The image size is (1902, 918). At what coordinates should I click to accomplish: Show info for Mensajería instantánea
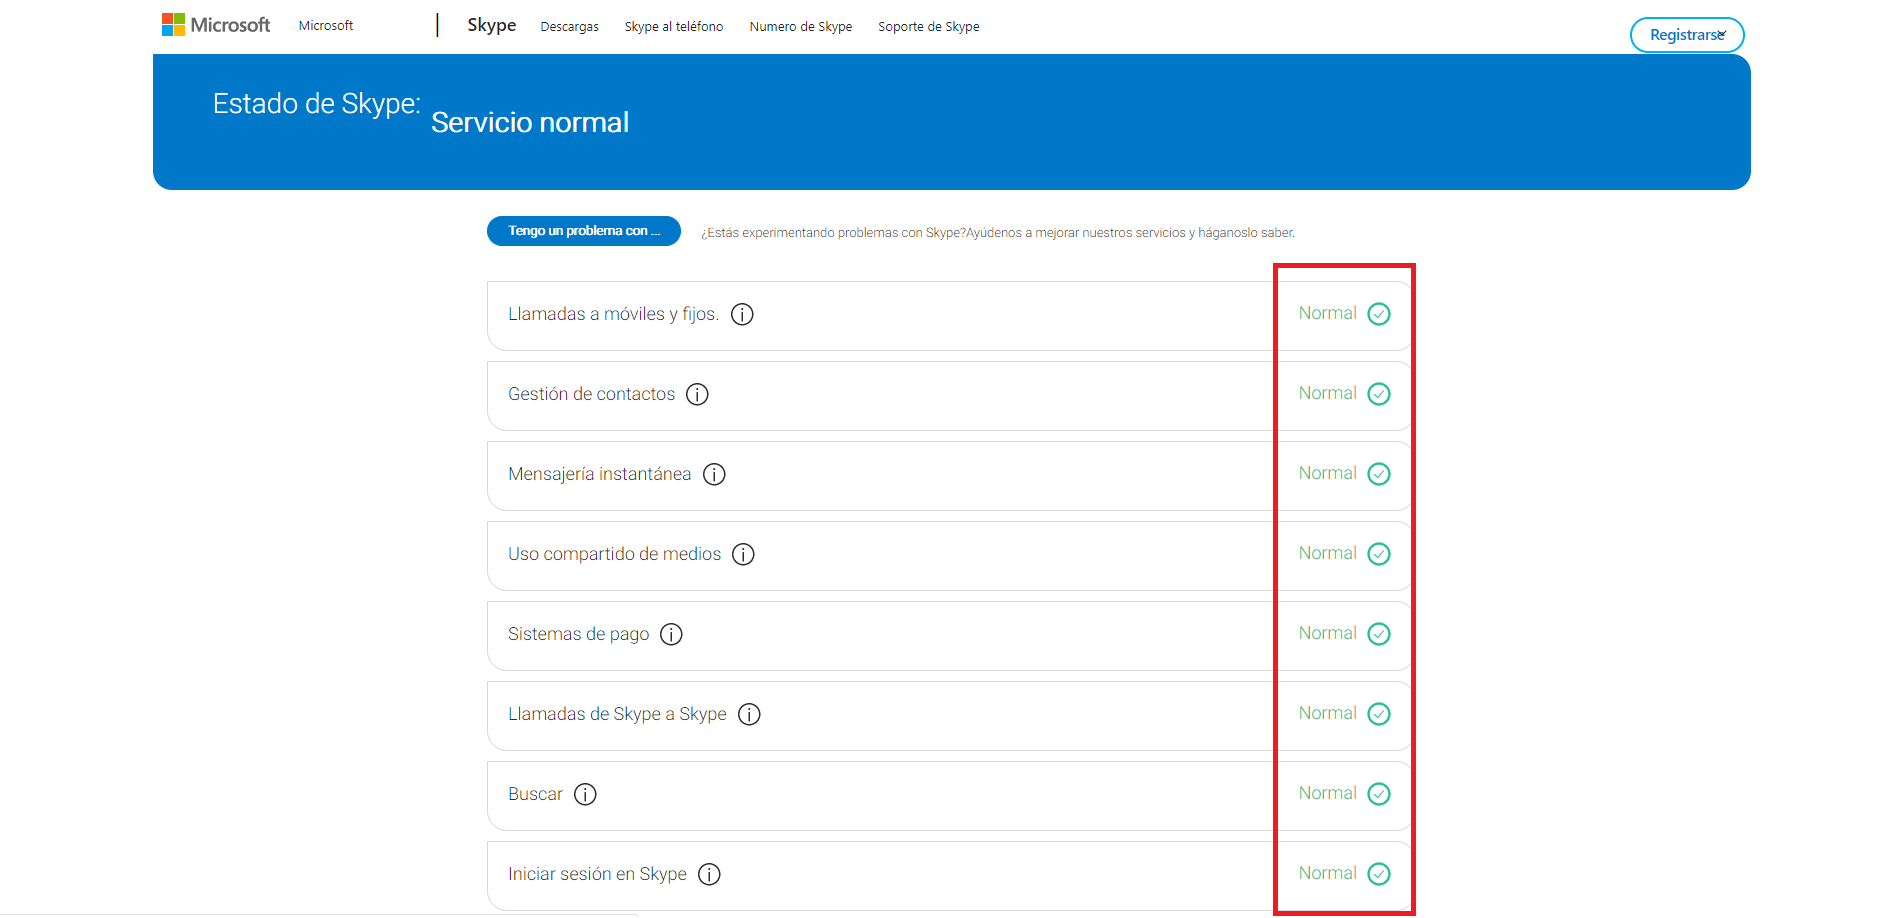[714, 474]
